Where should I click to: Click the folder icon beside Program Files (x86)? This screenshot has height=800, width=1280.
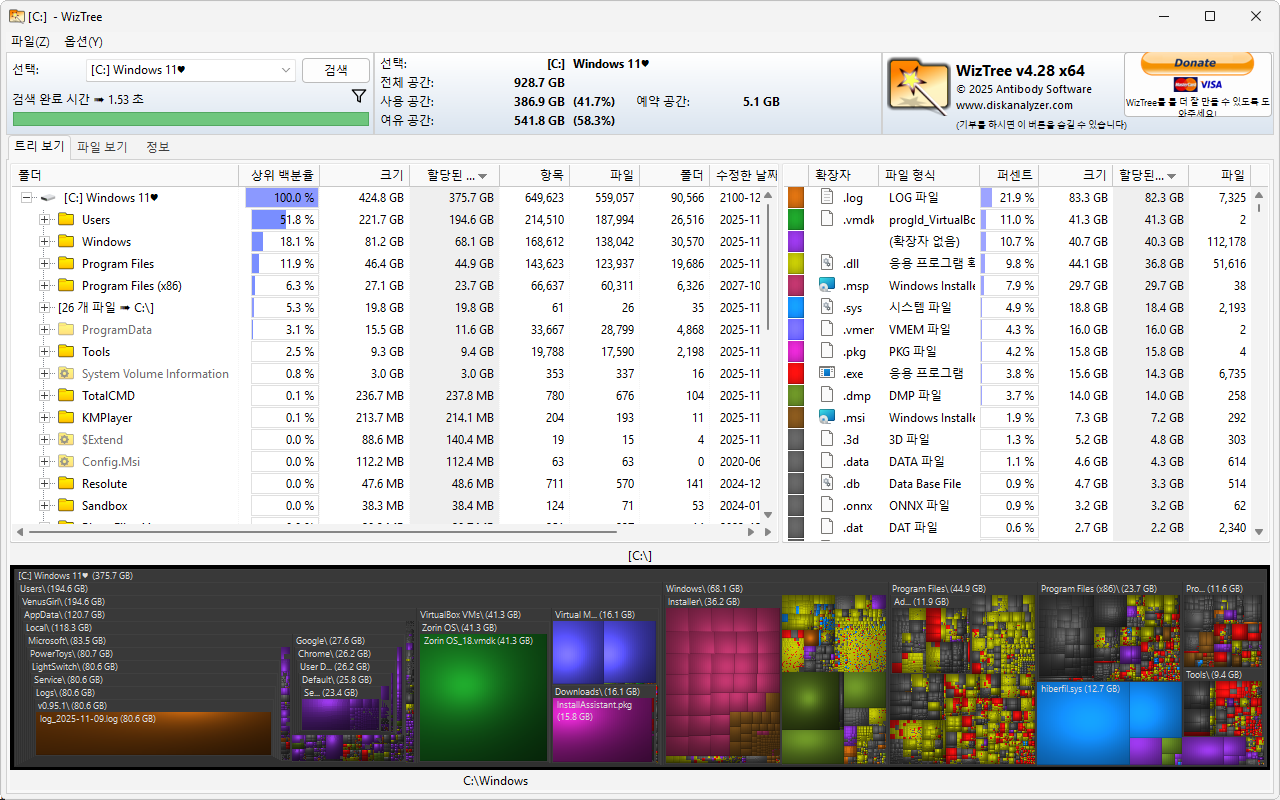[67, 286]
